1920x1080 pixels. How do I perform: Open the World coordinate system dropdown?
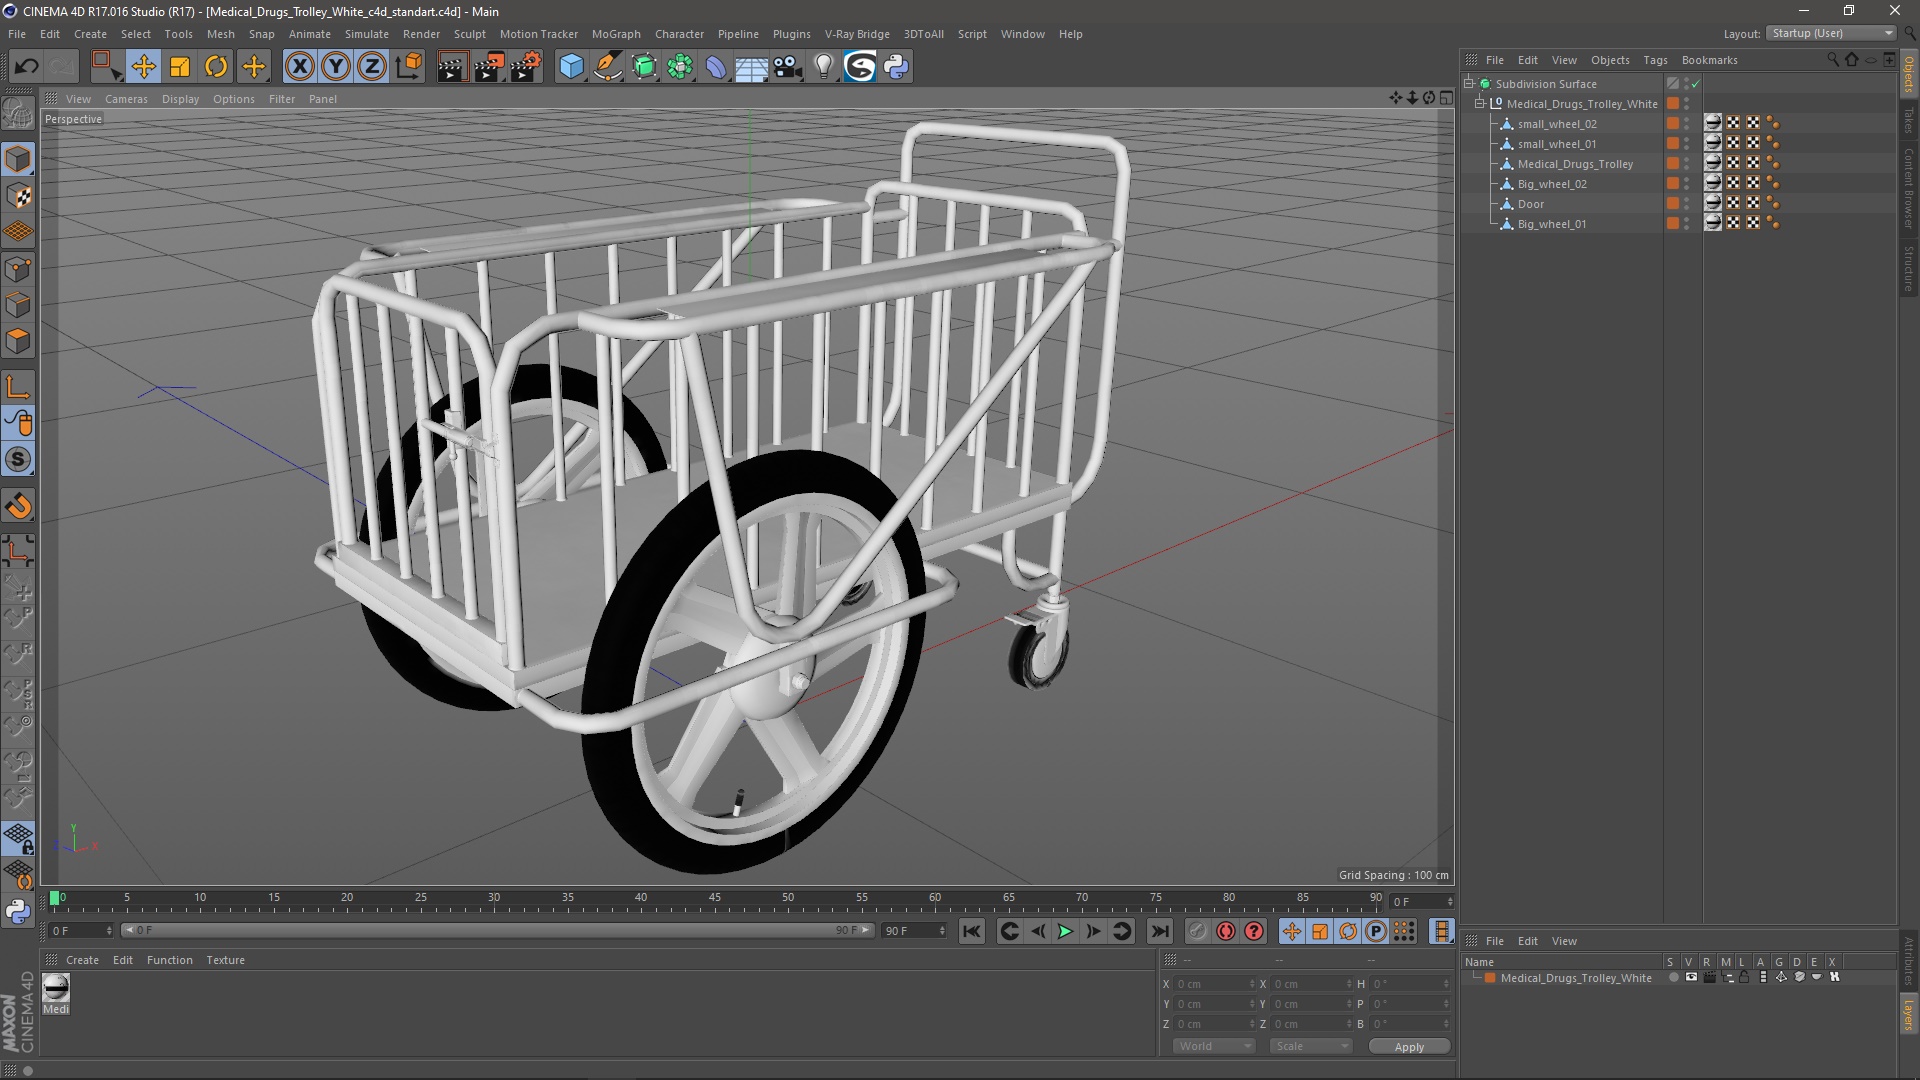click(1213, 1046)
